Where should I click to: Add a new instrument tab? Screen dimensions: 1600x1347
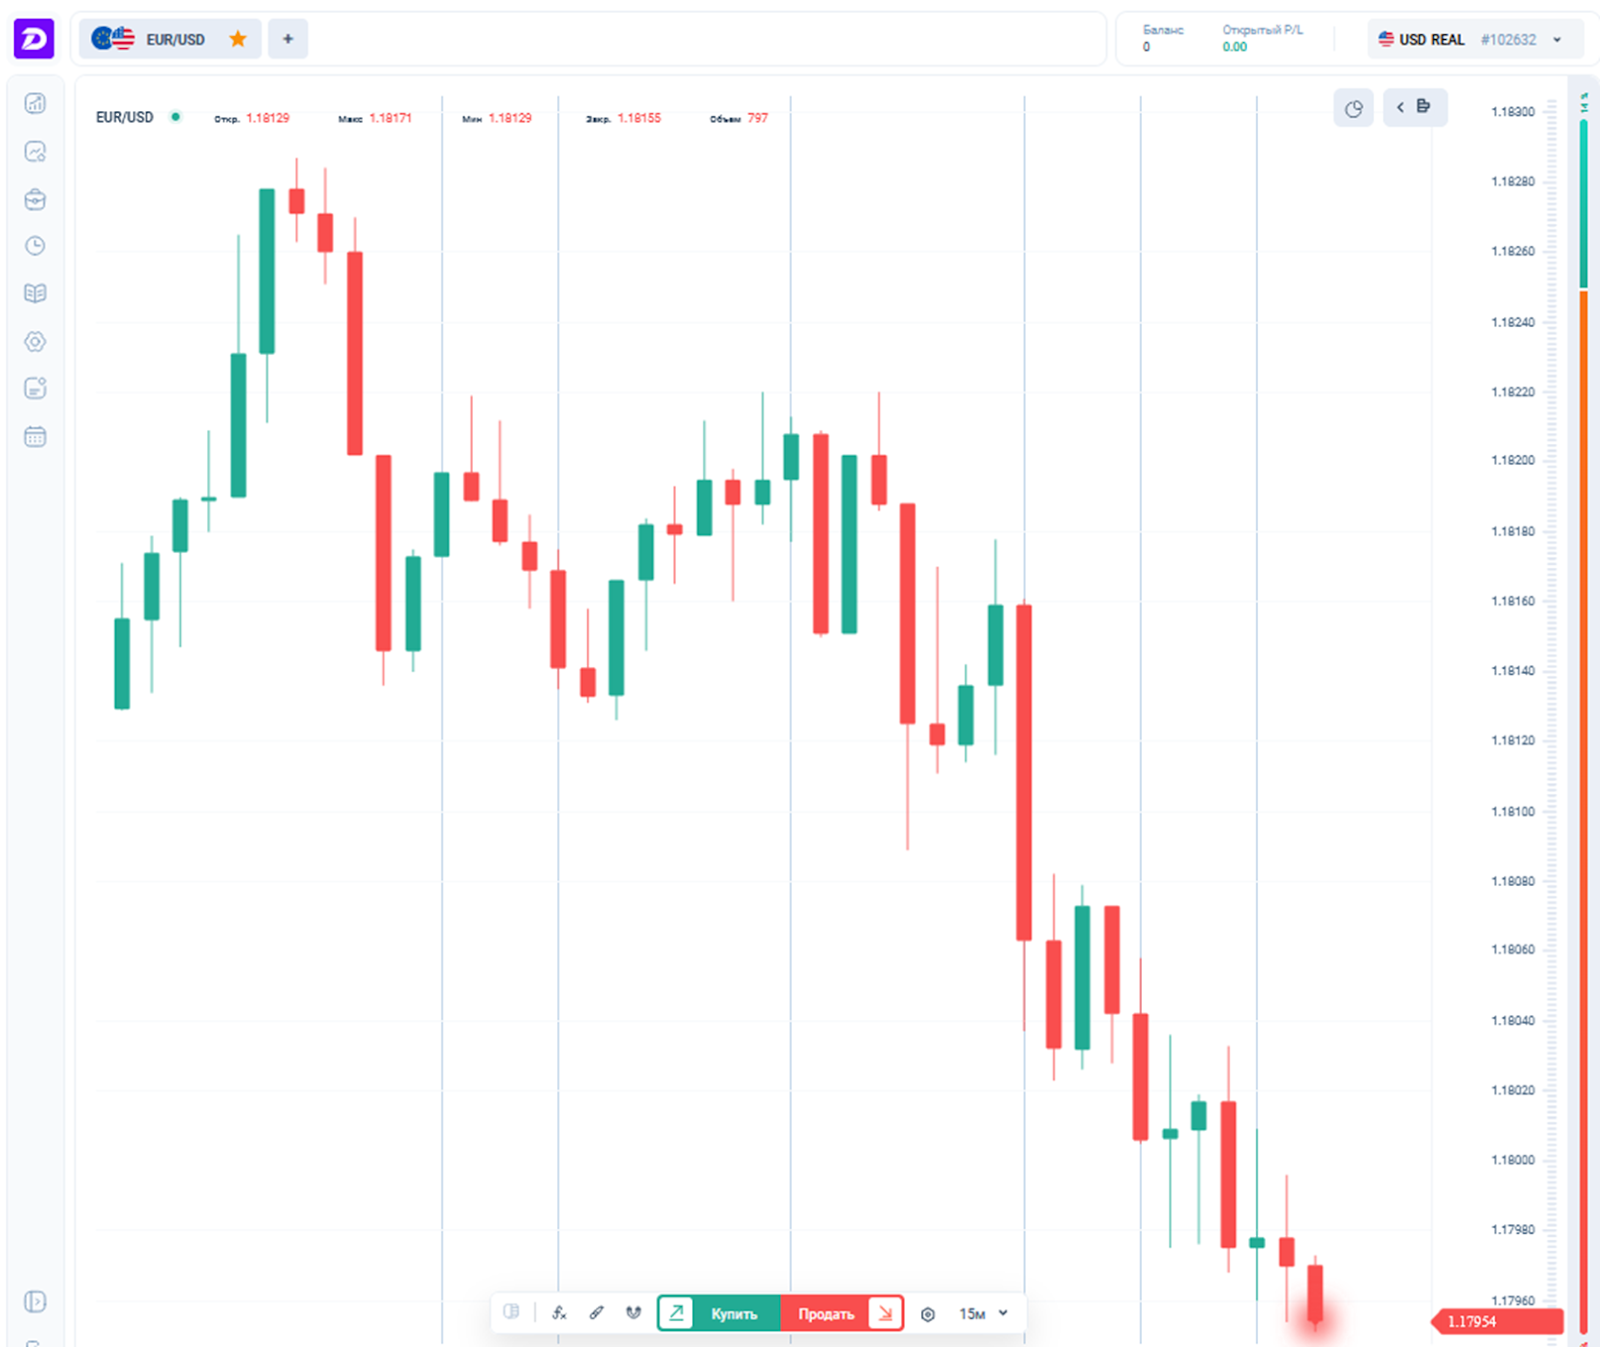(288, 39)
